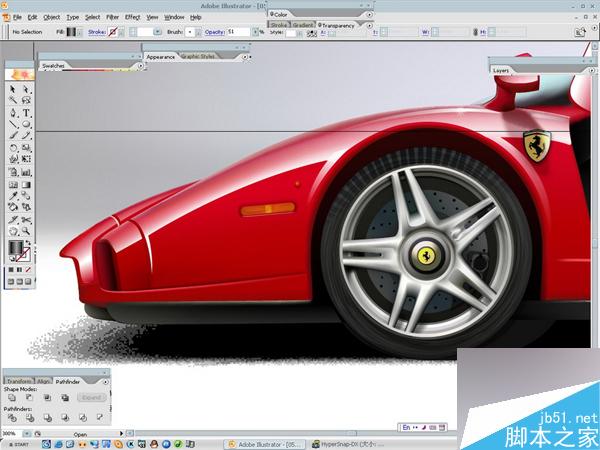Select the Direct Selection tool

coord(26,88)
